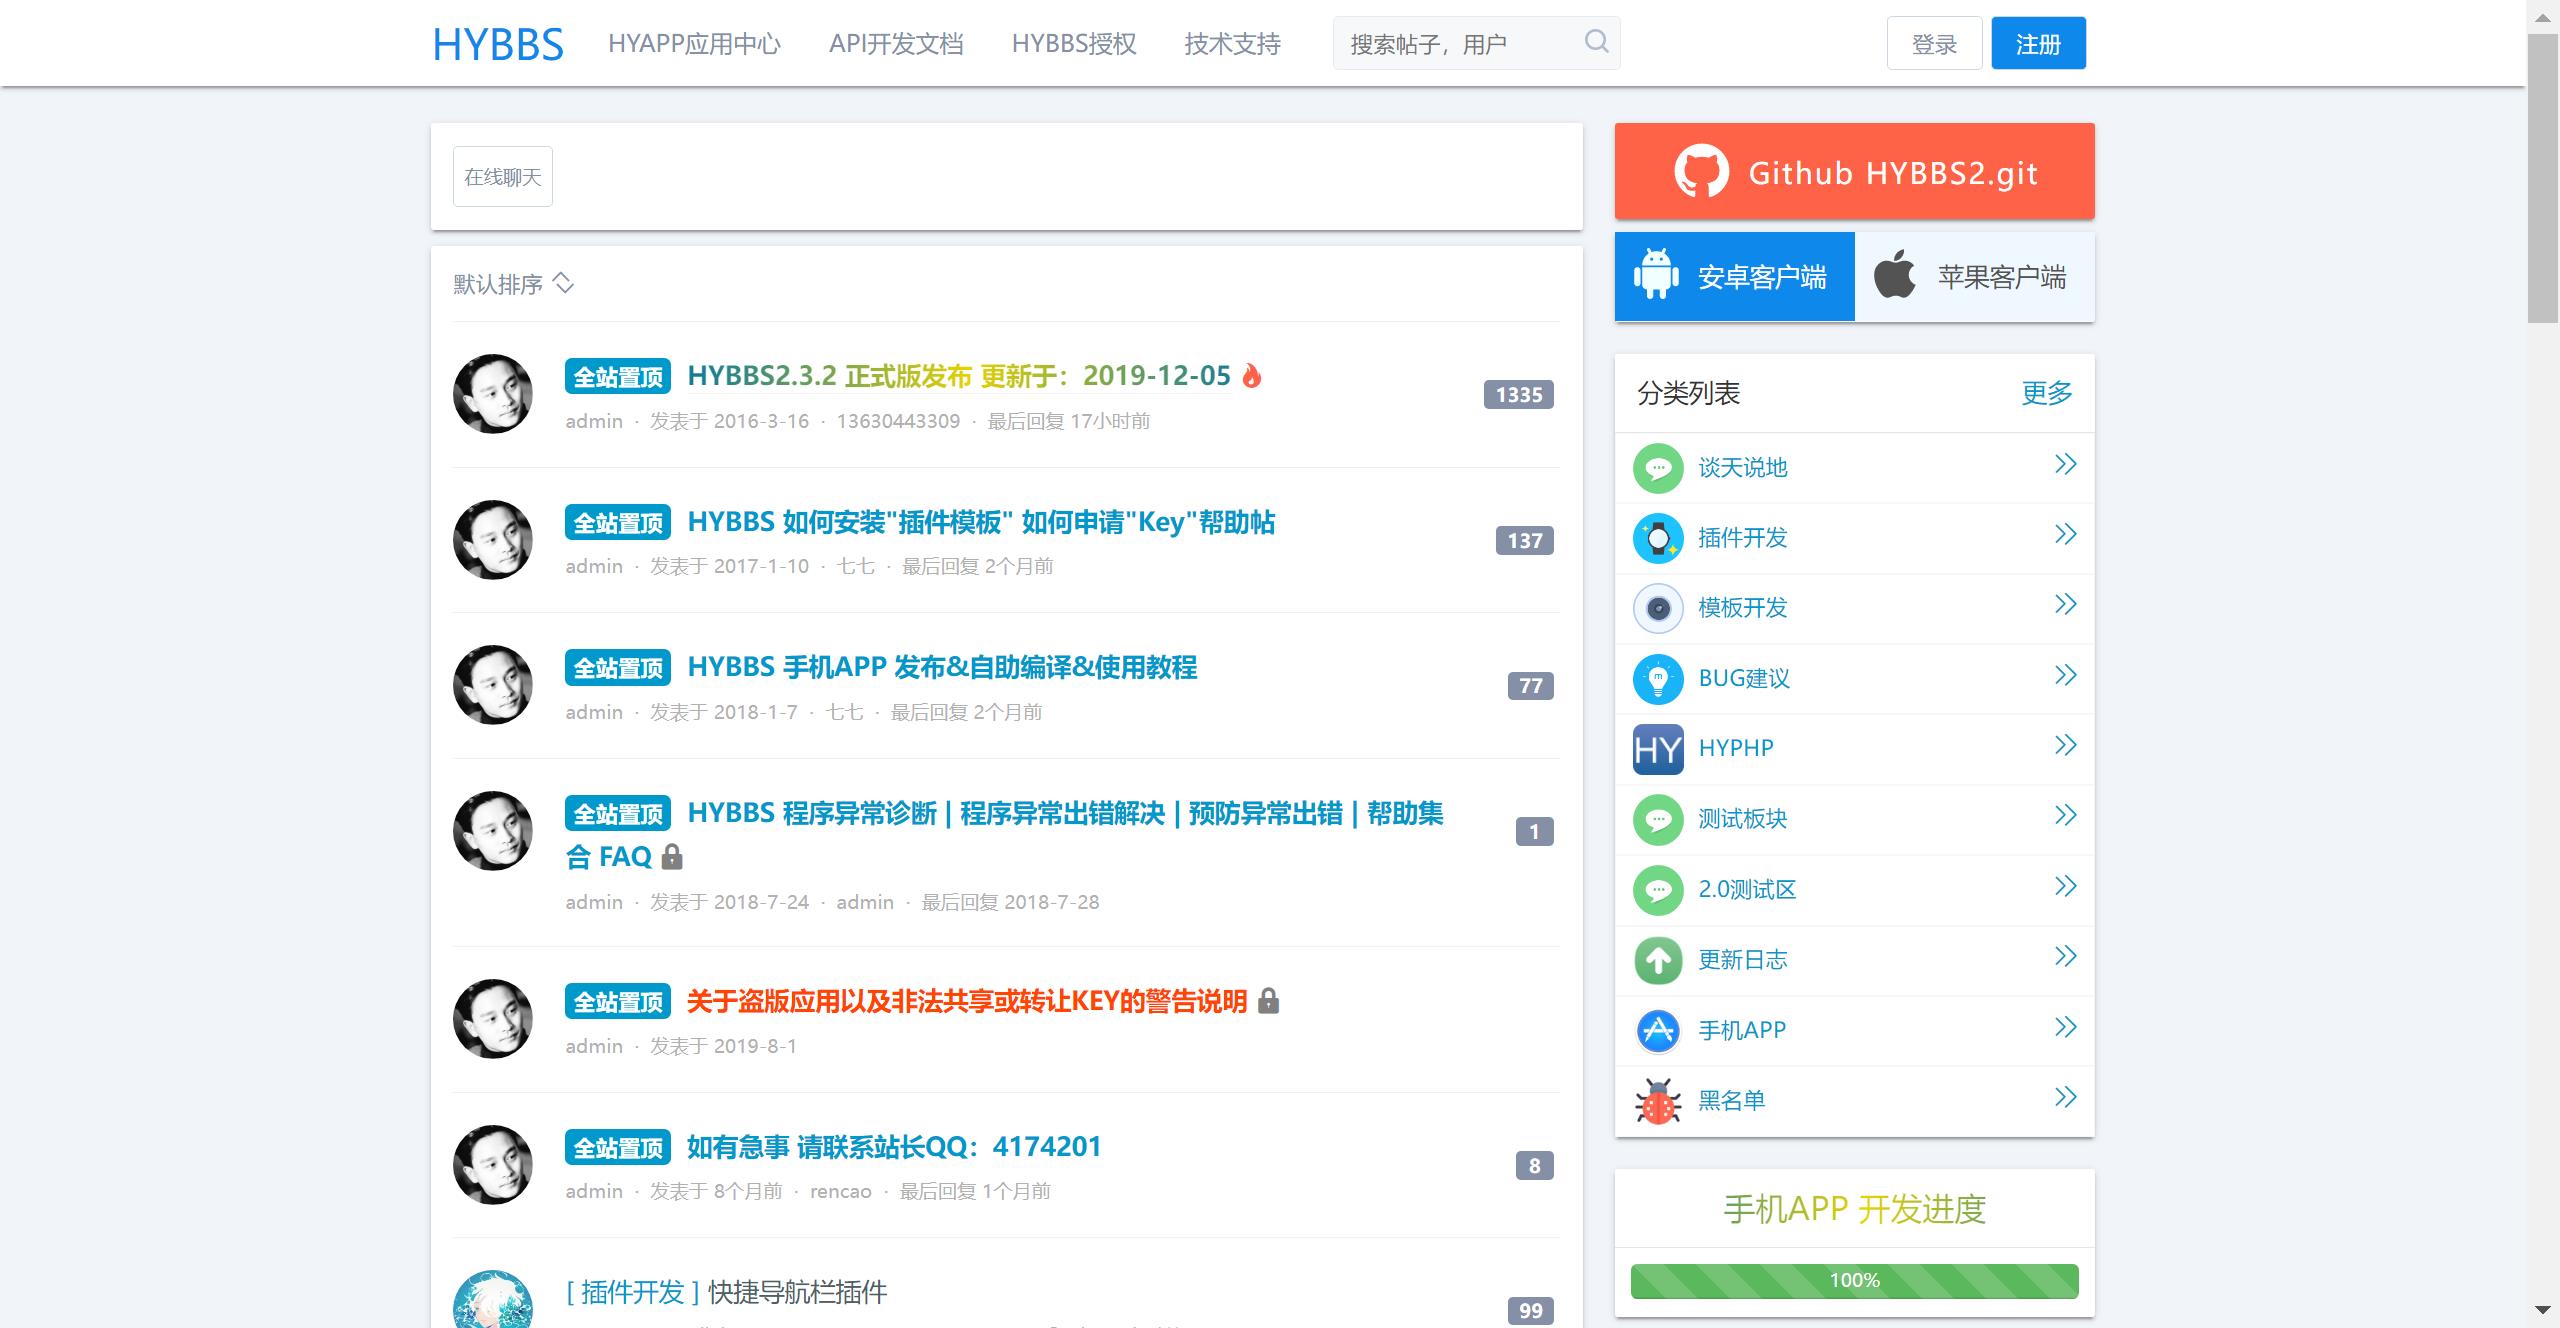Click the search magnifier icon
Screen dimensions: 2560x1328
point(1597,42)
